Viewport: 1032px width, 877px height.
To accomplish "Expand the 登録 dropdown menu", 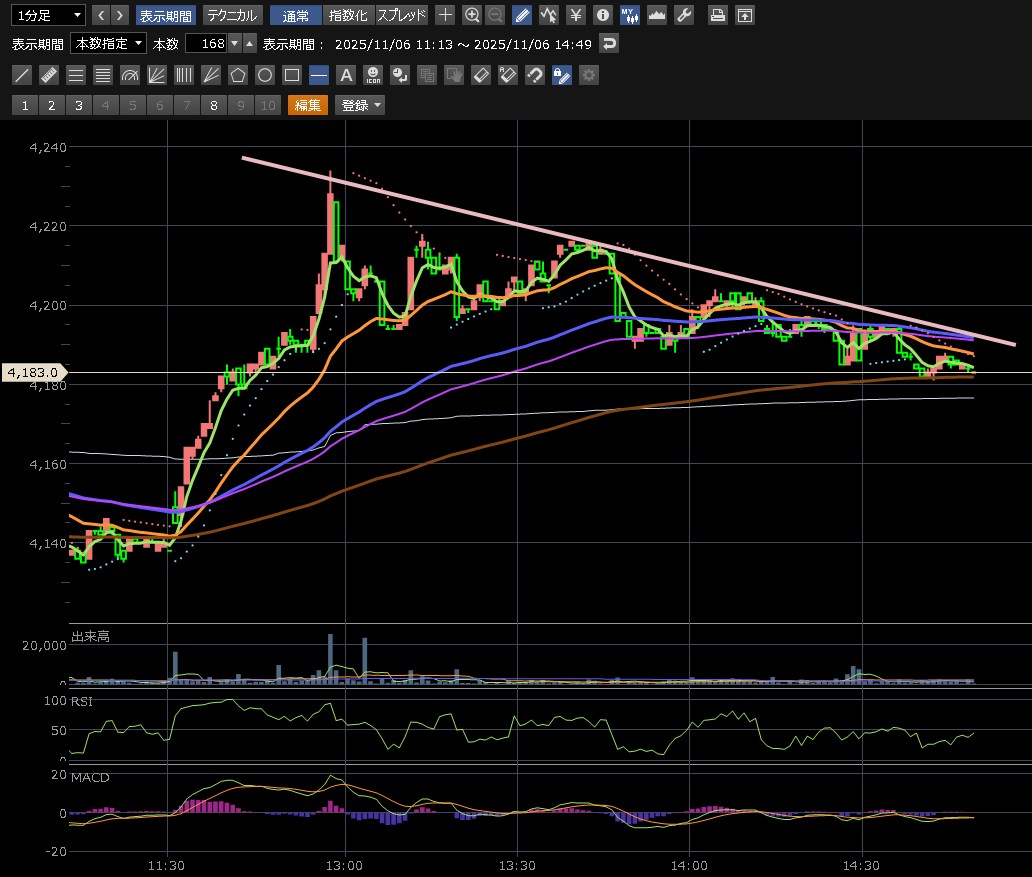I will coord(361,105).
